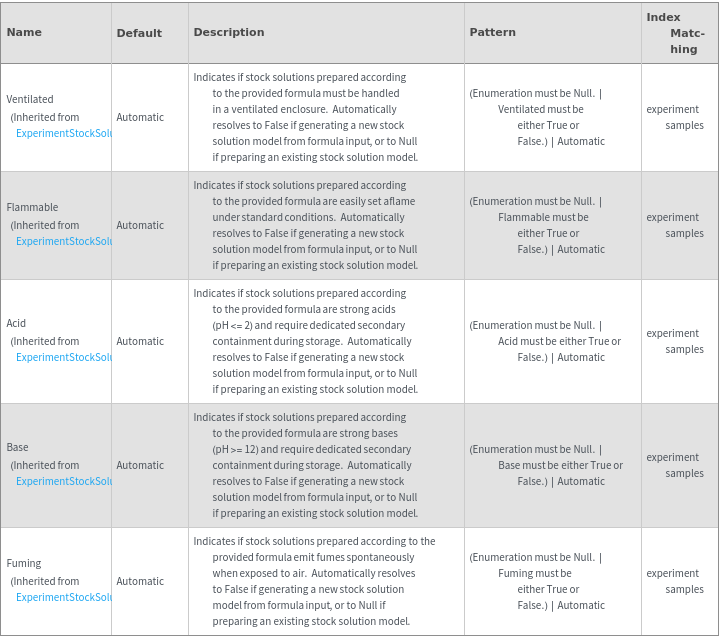Click the Name column header
This screenshot has height=637, width=719.
coord(24,32)
